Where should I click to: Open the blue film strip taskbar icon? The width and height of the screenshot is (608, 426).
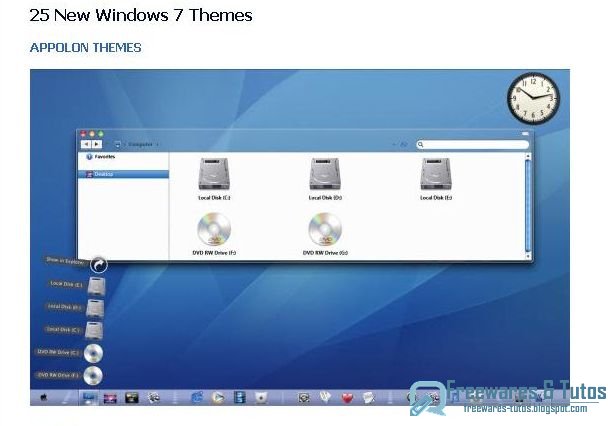point(240,398)
